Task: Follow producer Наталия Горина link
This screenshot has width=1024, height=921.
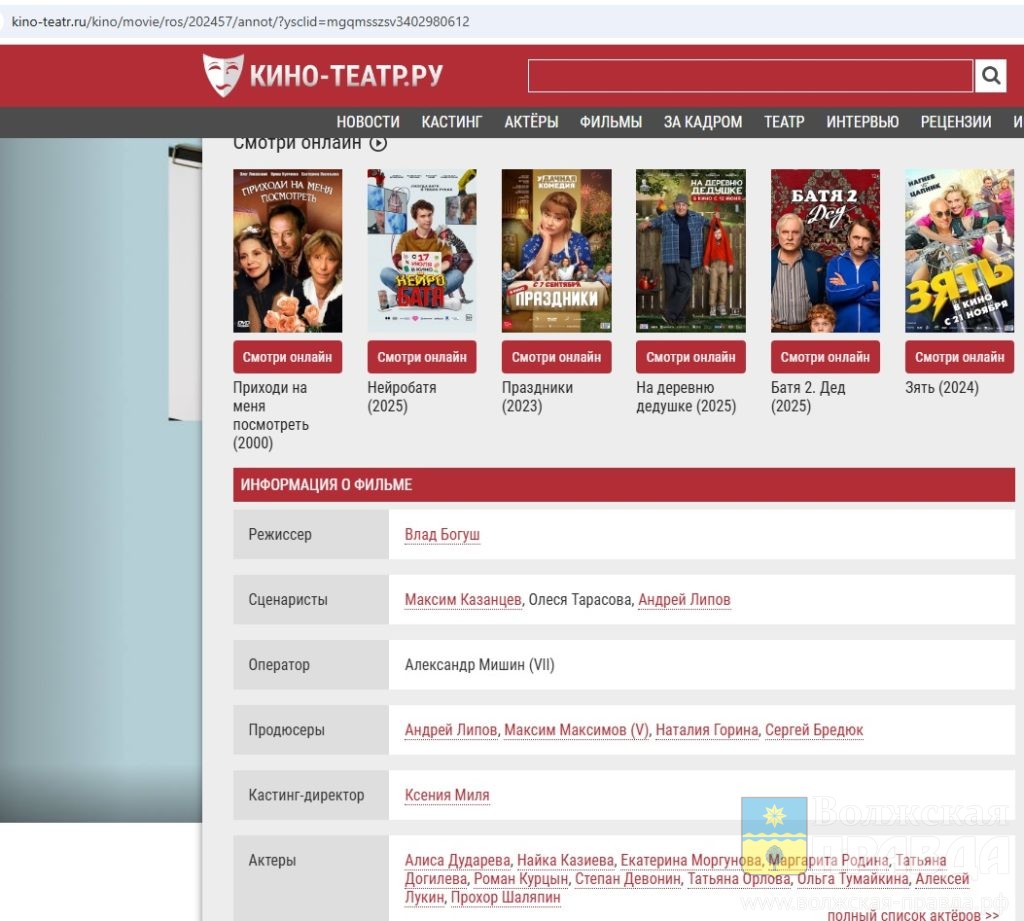Action: click(706, 730)
